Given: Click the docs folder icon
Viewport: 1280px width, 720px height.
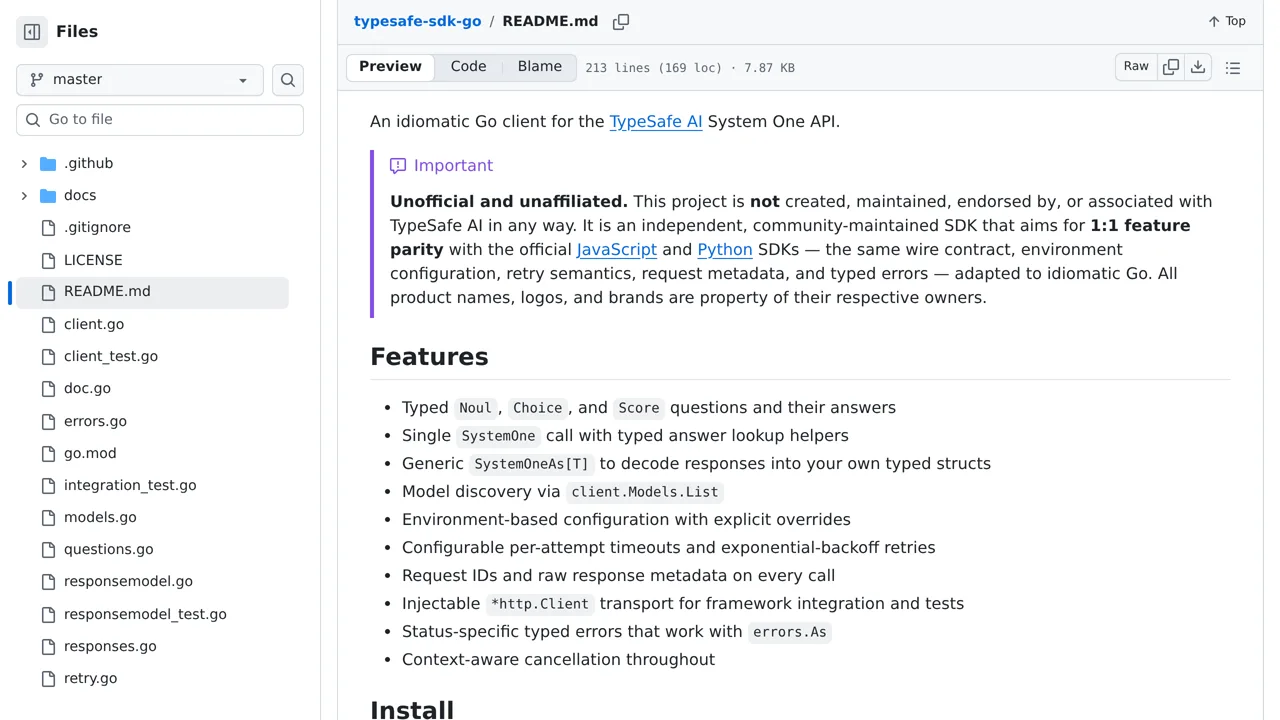Looking at the screenshot, I should pos(48,195).
